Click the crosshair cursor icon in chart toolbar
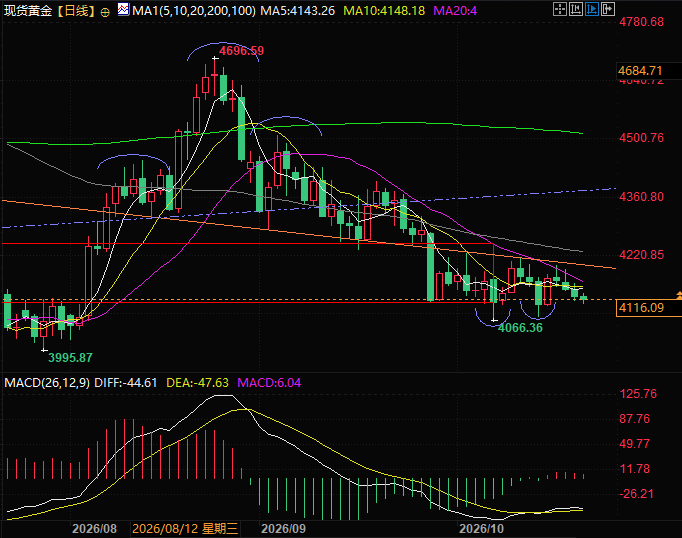 (x=560, y=9)
